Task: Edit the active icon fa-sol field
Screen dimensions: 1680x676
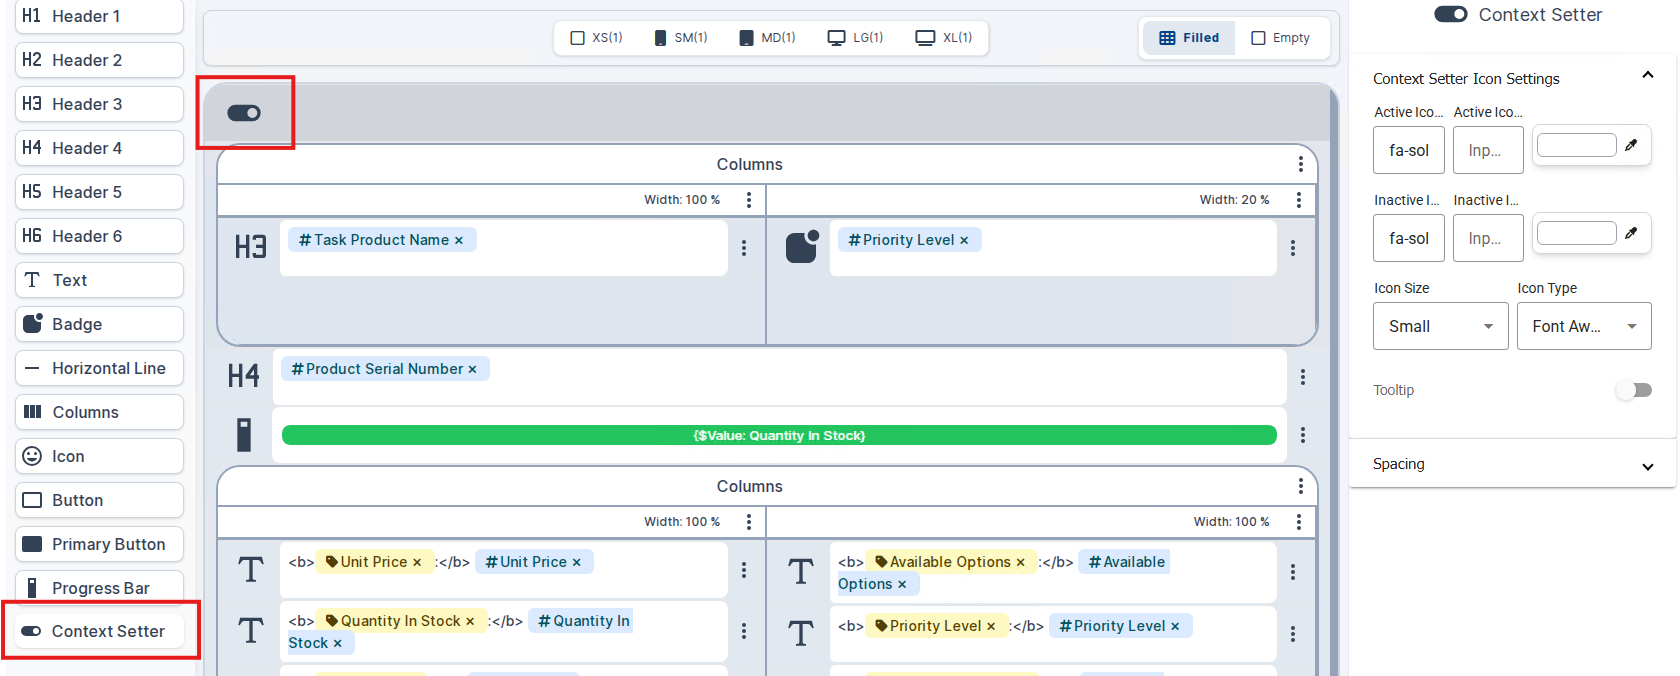Action: pyautogui.click(x=1409, y=150)
